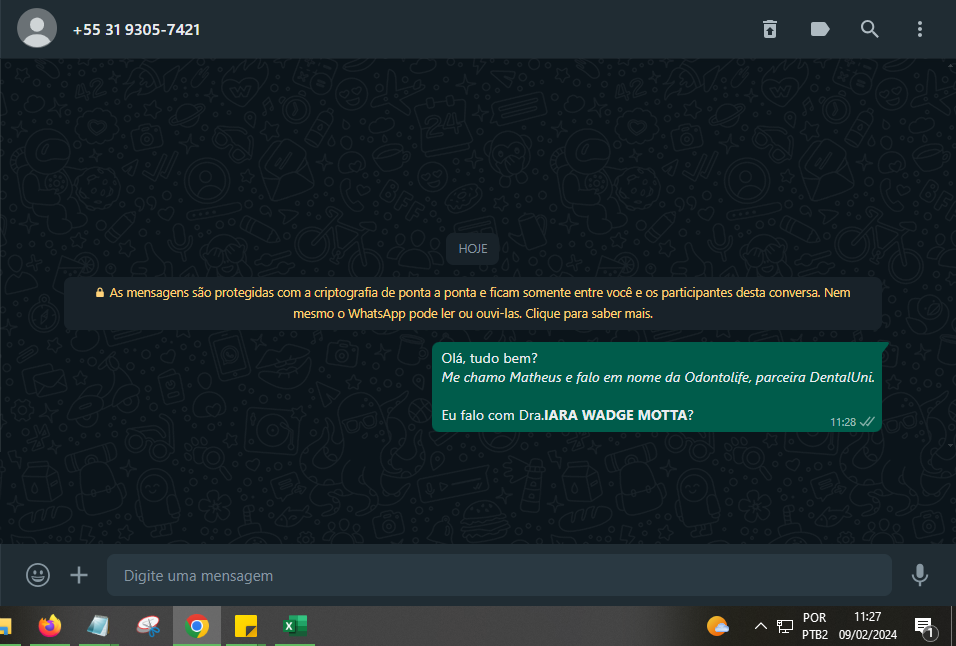
Task: Click the network display tray icon
Action: (785, 626)
